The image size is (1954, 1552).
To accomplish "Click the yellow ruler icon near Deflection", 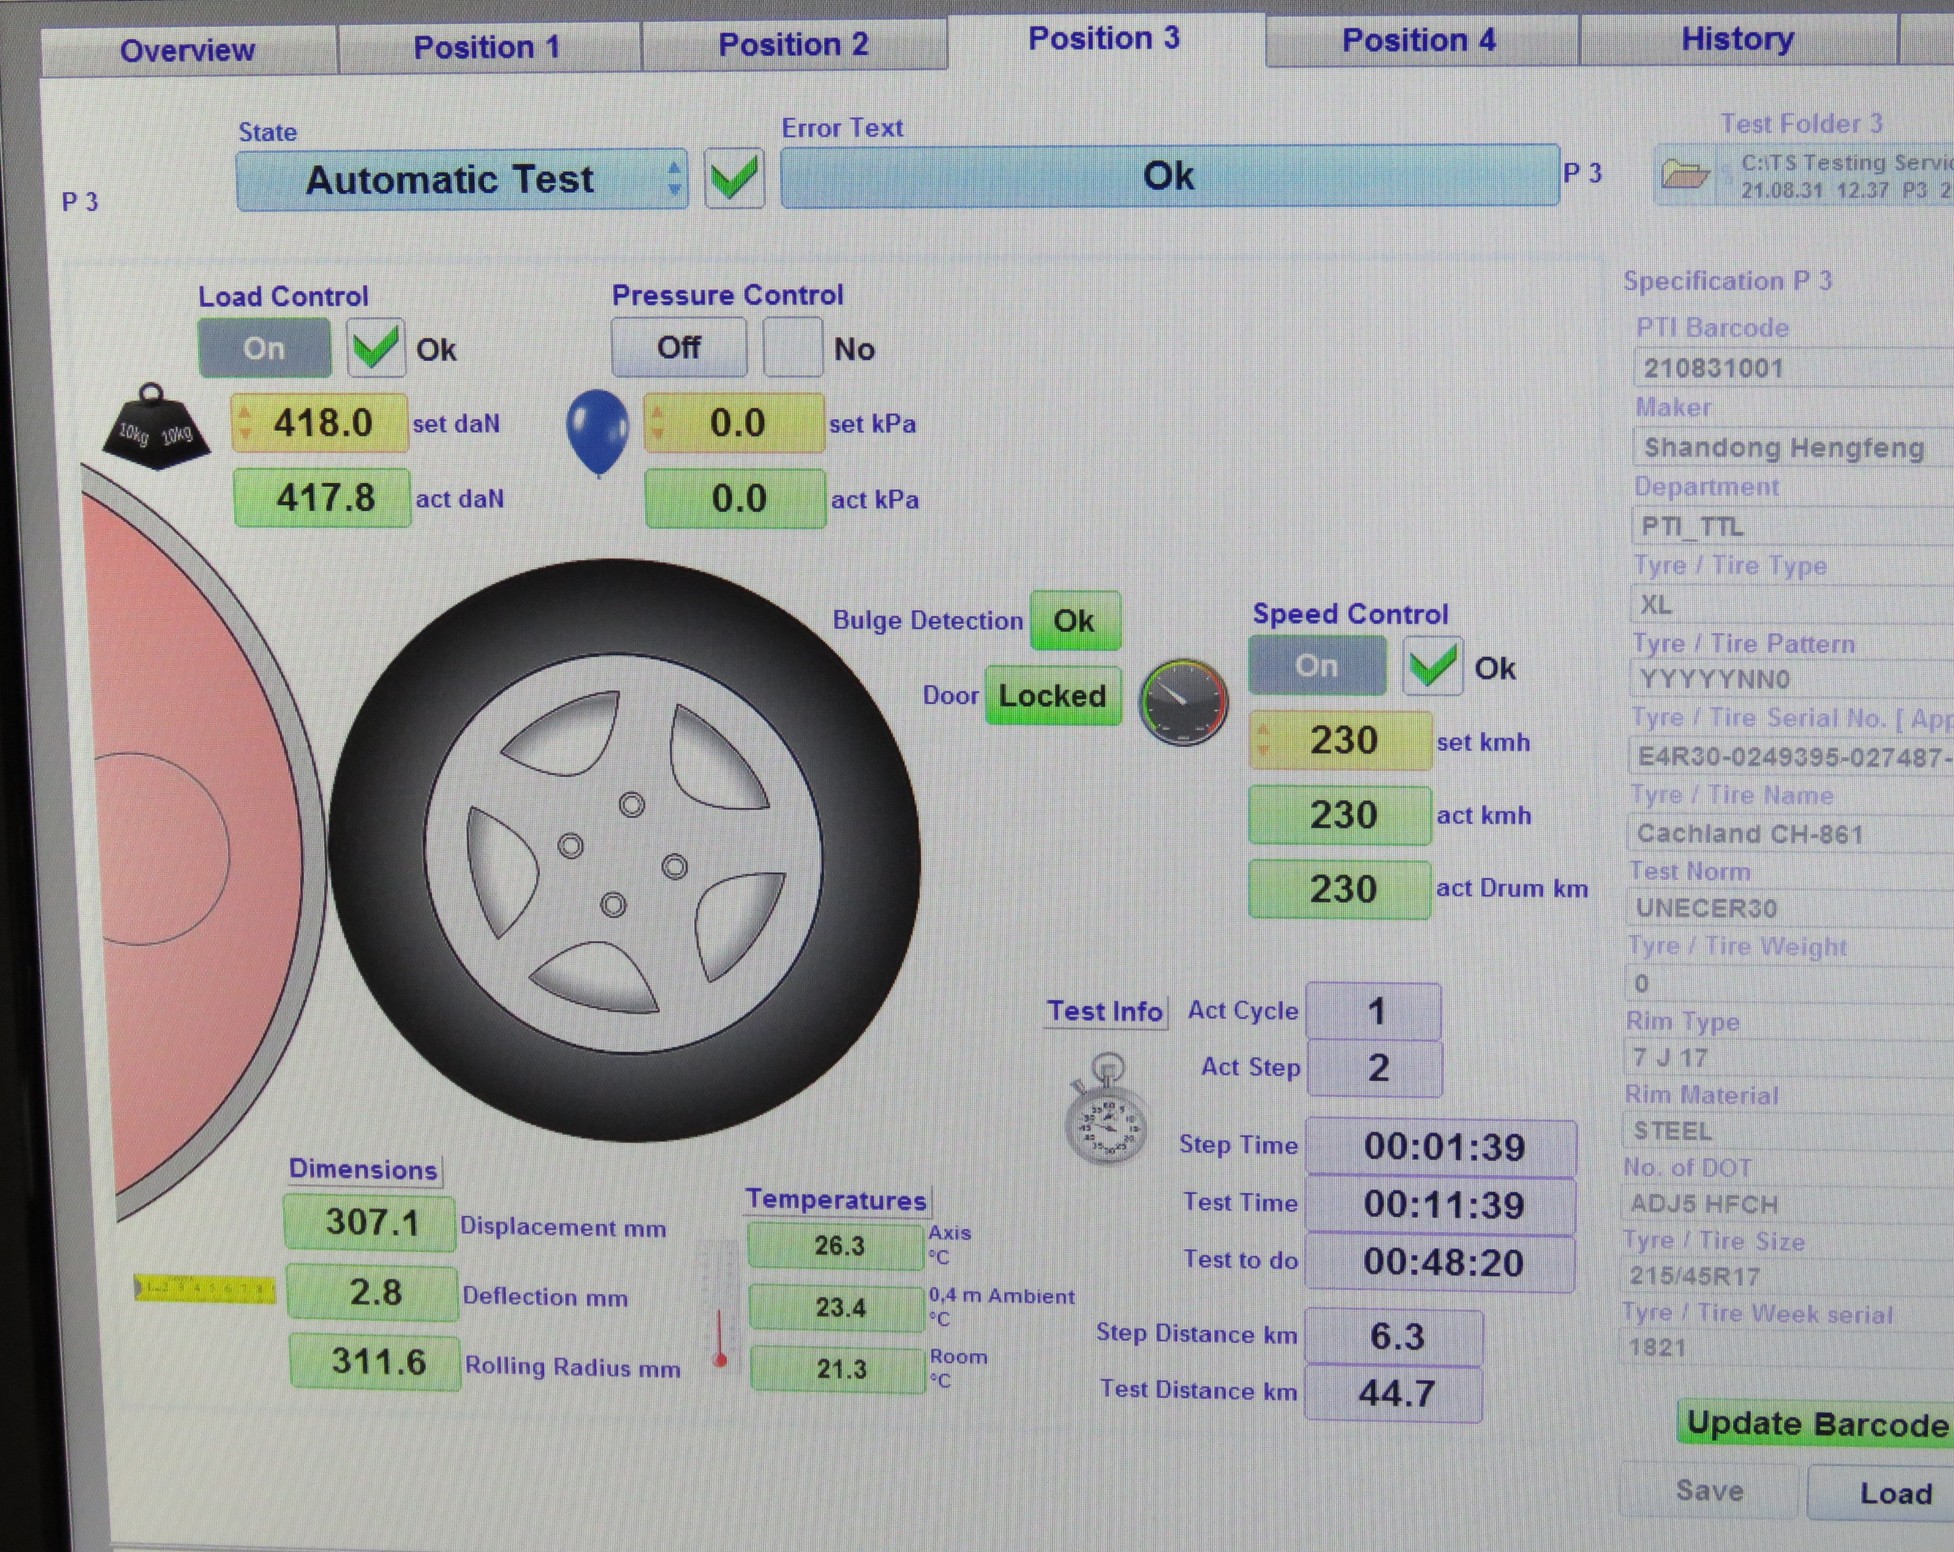I will click(205, 1291).
